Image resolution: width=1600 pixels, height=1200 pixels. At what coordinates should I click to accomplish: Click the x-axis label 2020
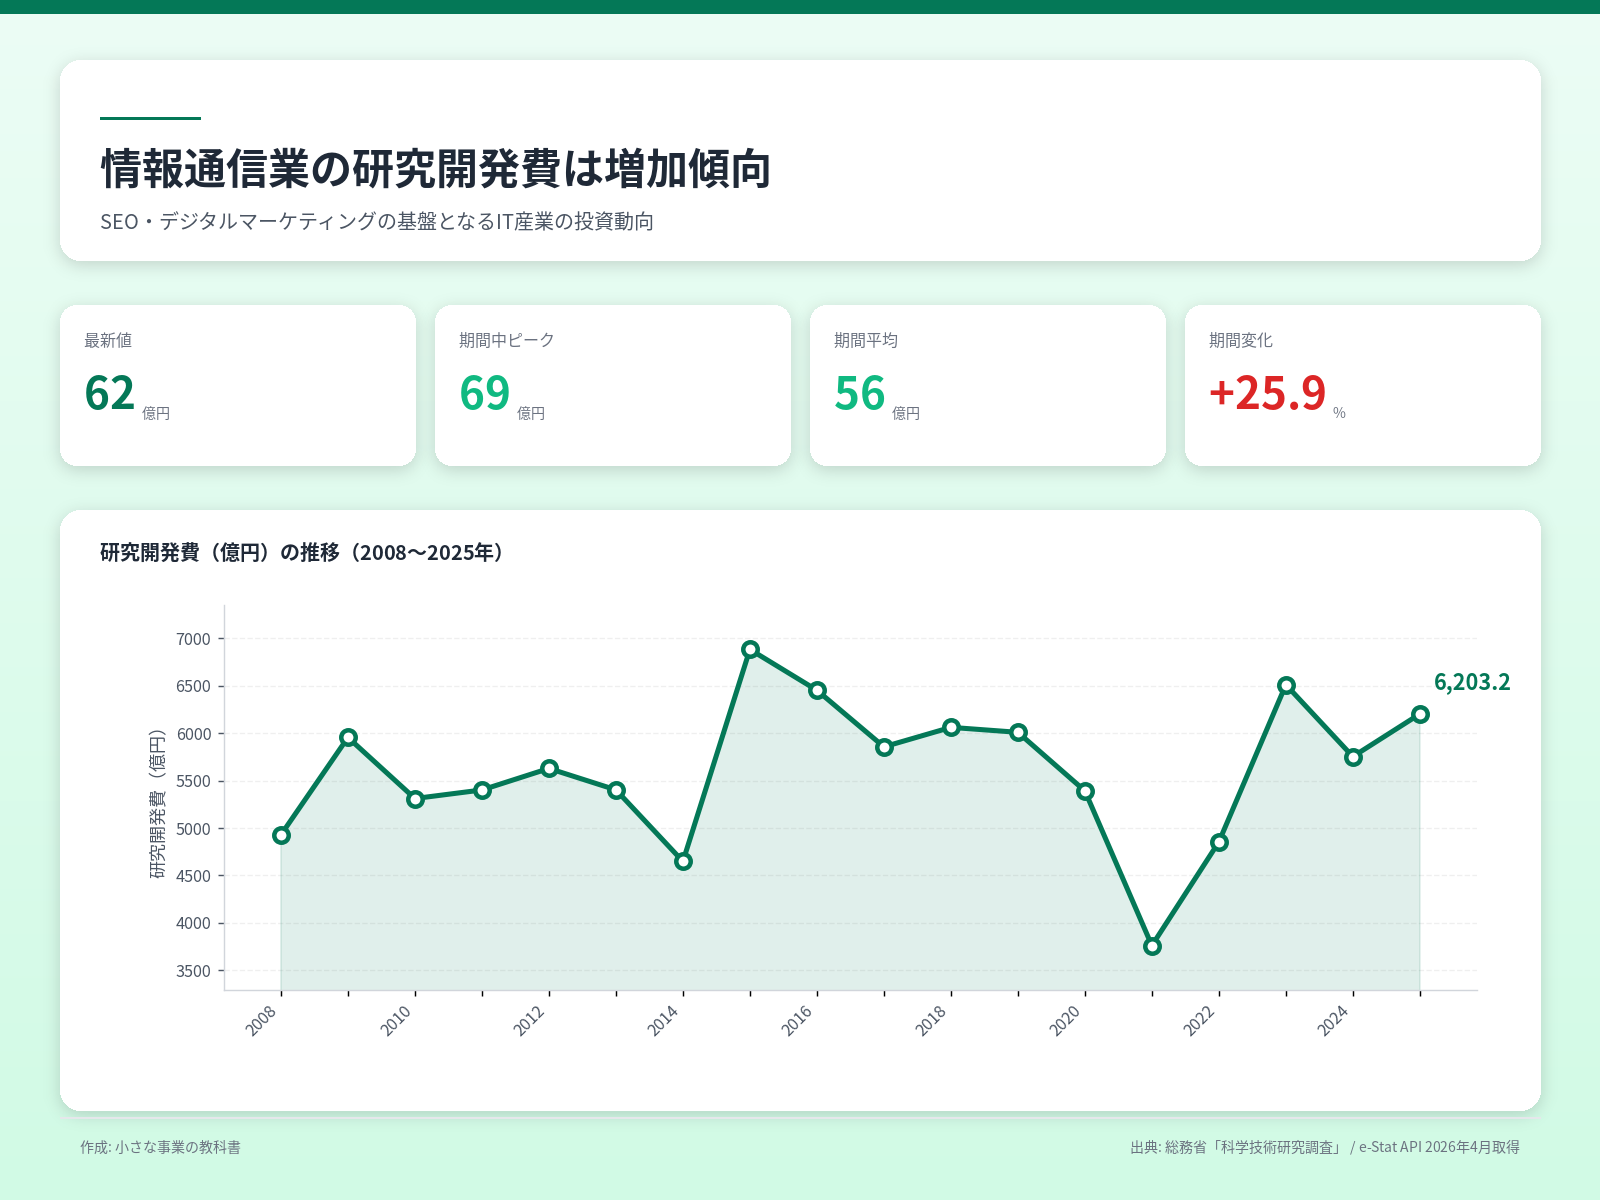tap(1066, 1021)
